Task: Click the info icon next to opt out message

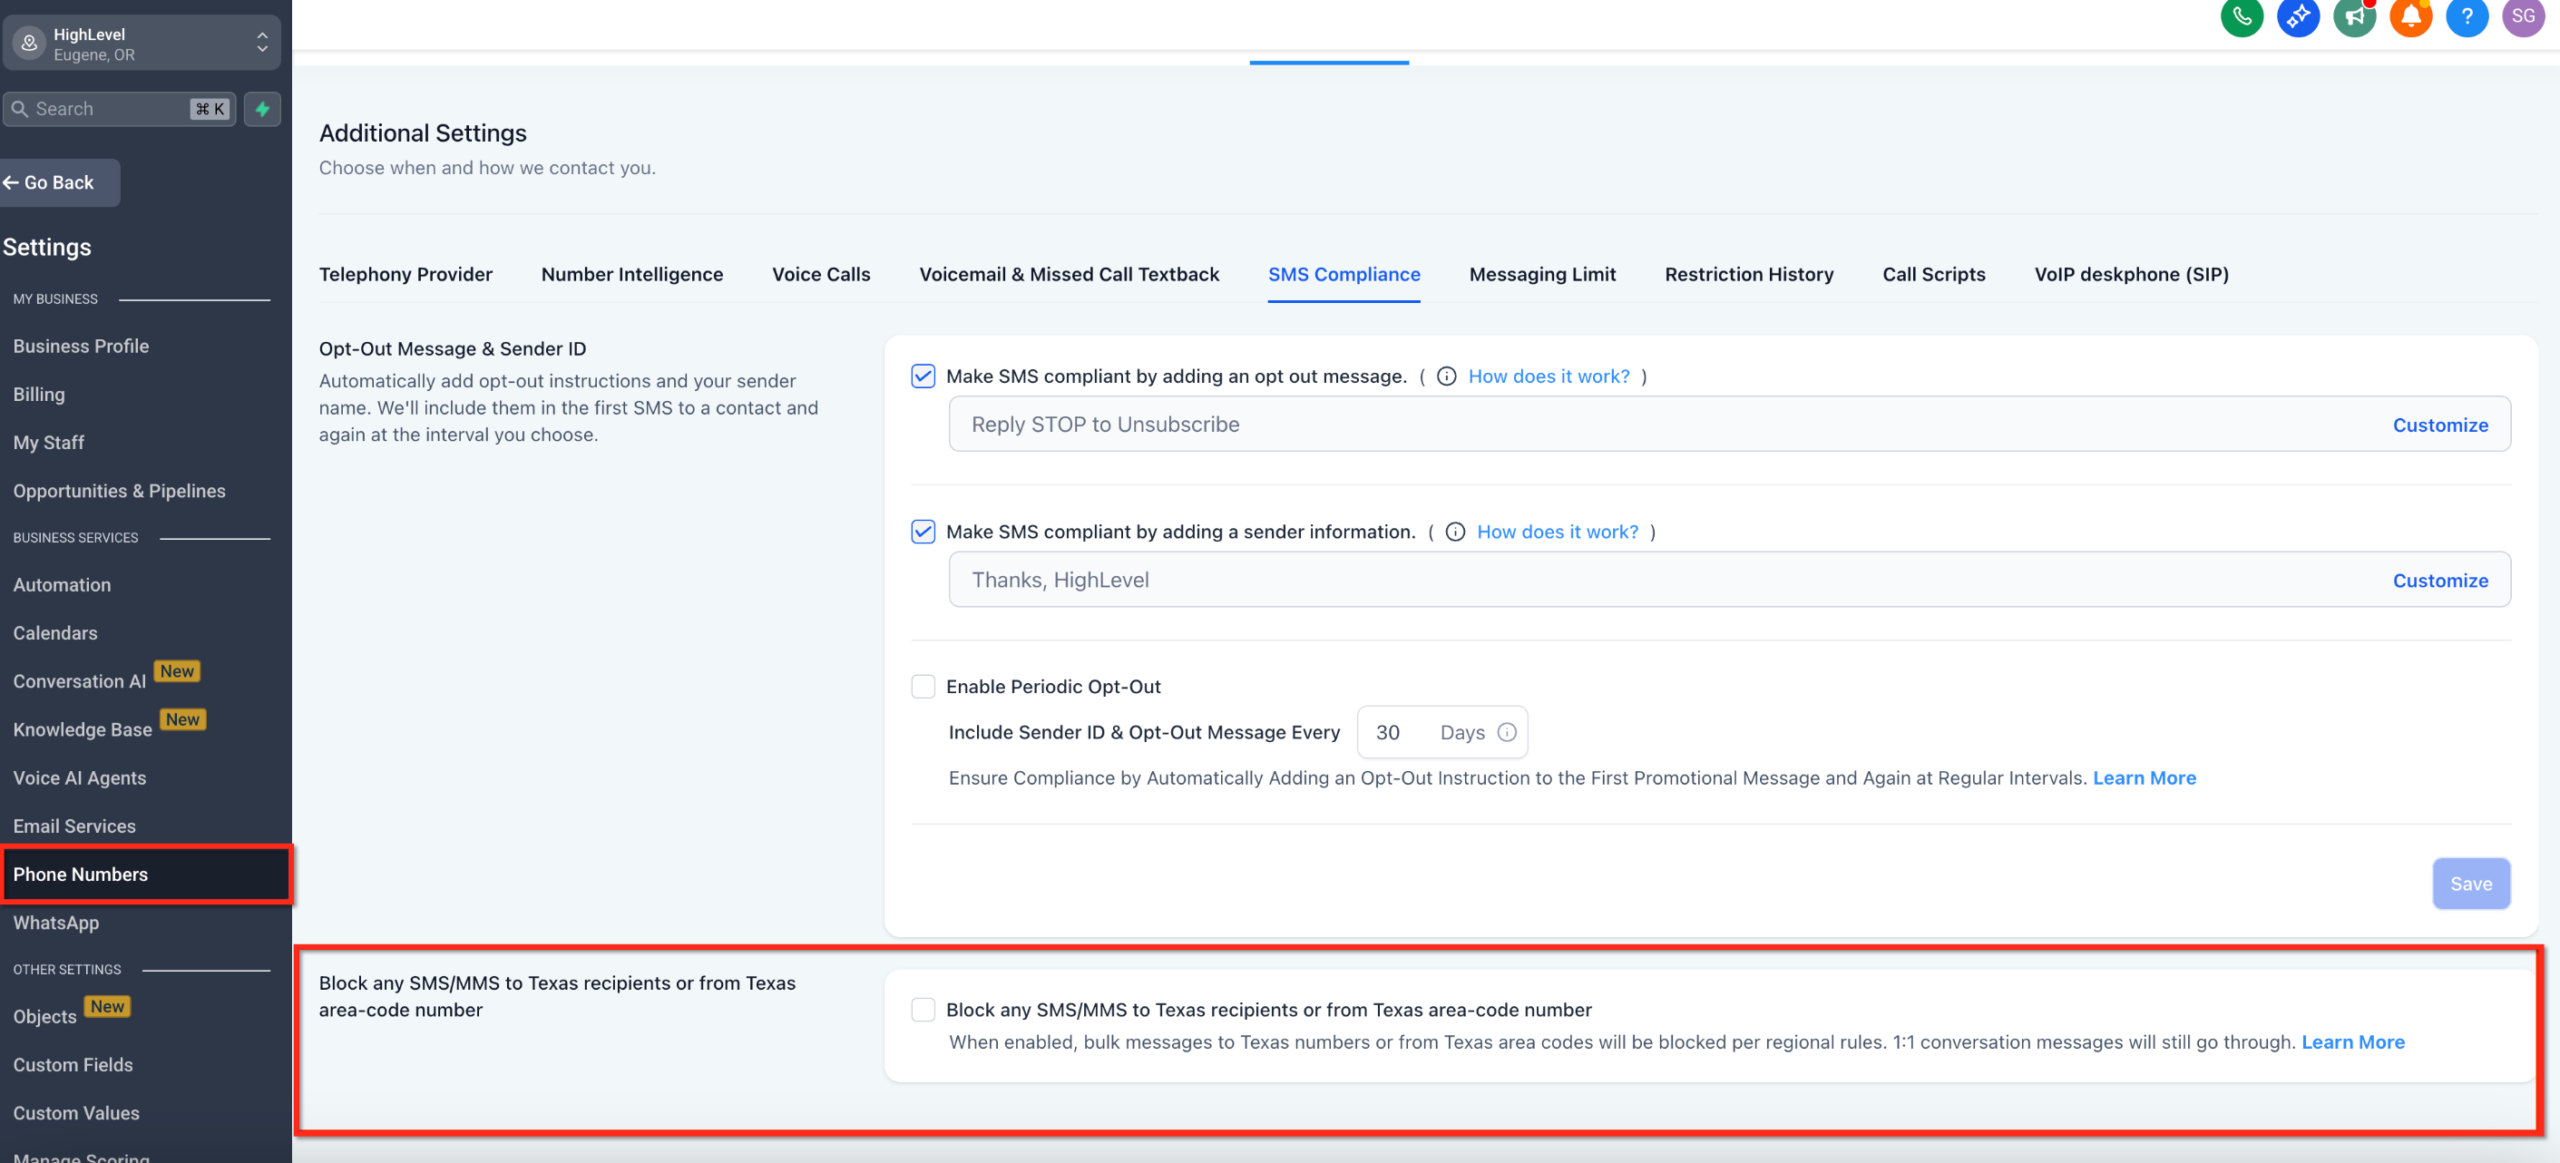Action: pos(1445,376)
